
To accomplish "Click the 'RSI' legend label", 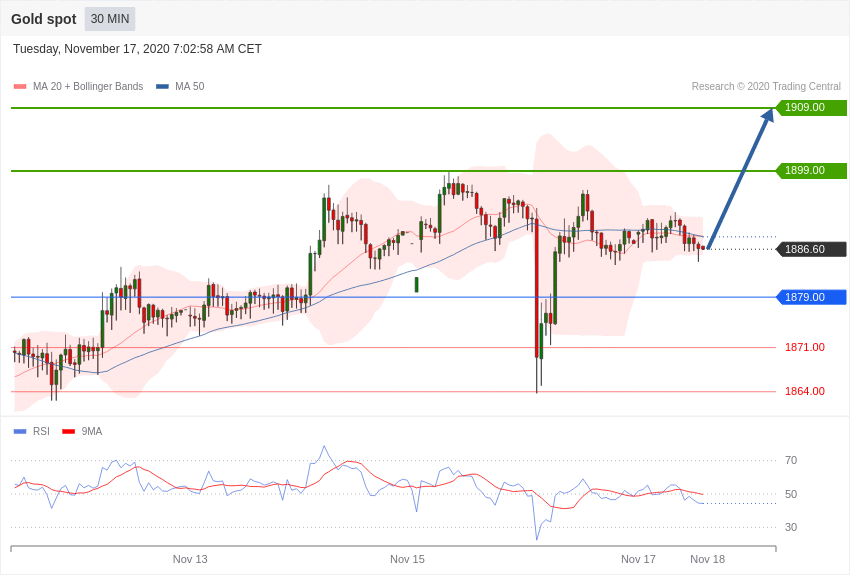I will pyautogui.click(x=41, y=431).
